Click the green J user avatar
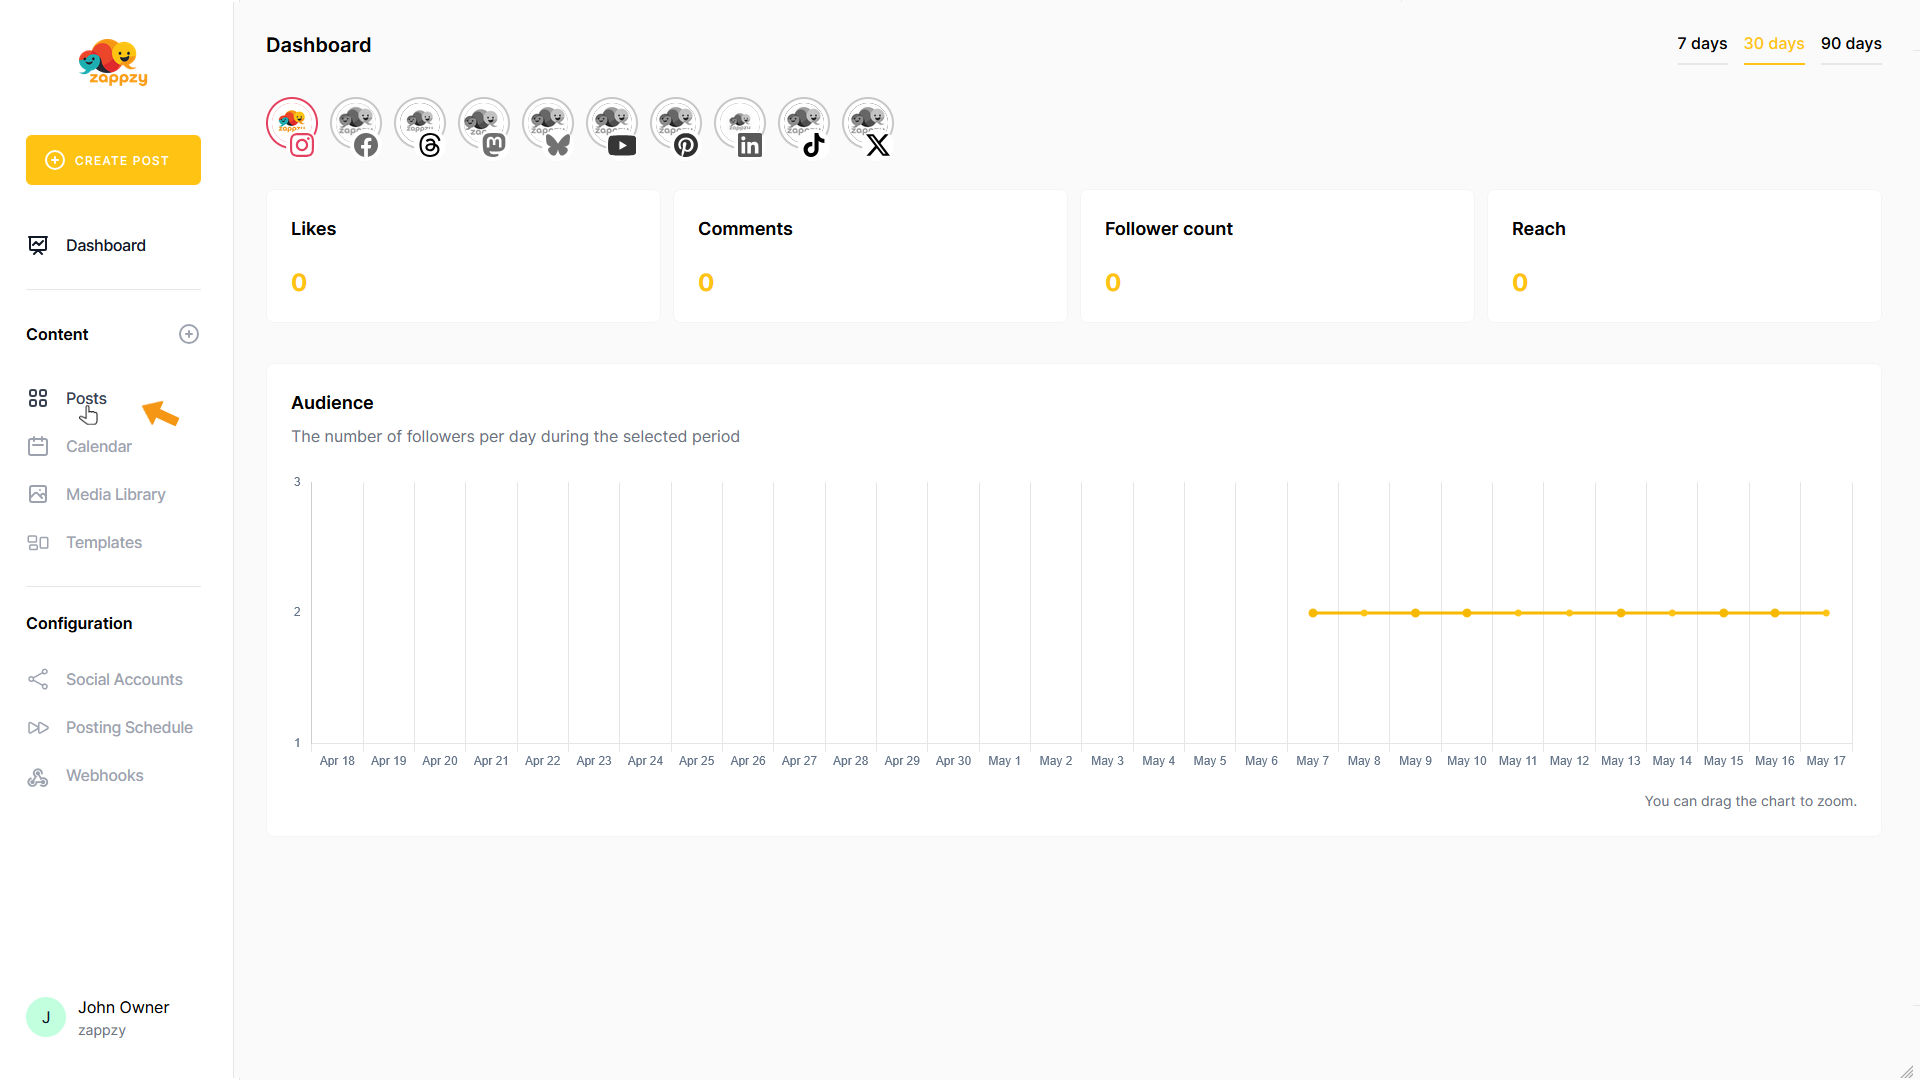This screenshot has height=1080, width=1920. pyautogui.click(x=46, y=1017)
